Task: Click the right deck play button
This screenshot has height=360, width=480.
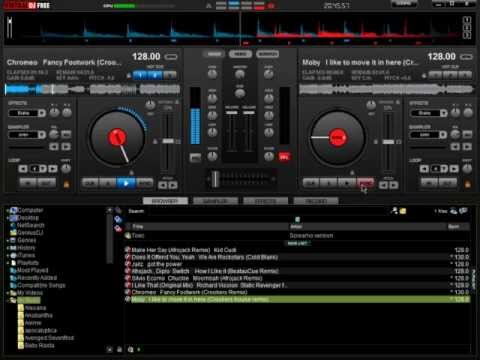Action: (347, 183)
